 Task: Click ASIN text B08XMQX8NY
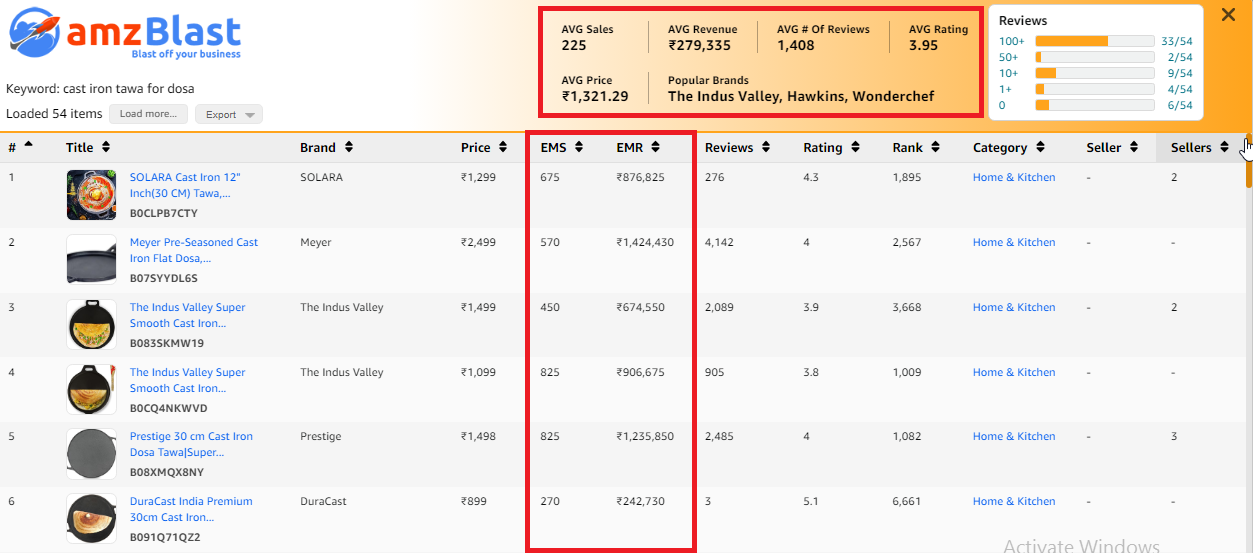[x=167, y=472]
